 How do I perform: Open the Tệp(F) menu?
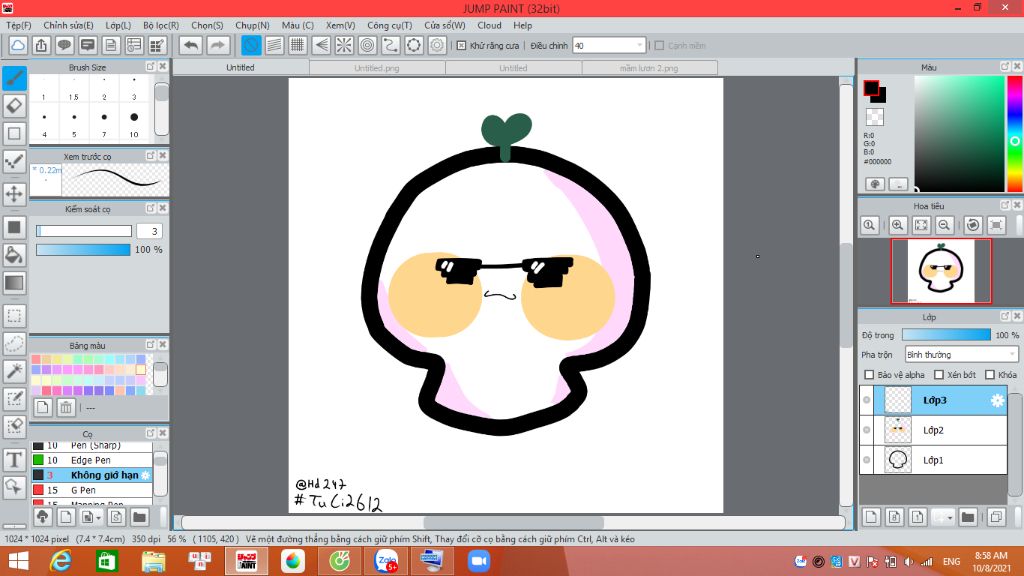pos(18,25)
